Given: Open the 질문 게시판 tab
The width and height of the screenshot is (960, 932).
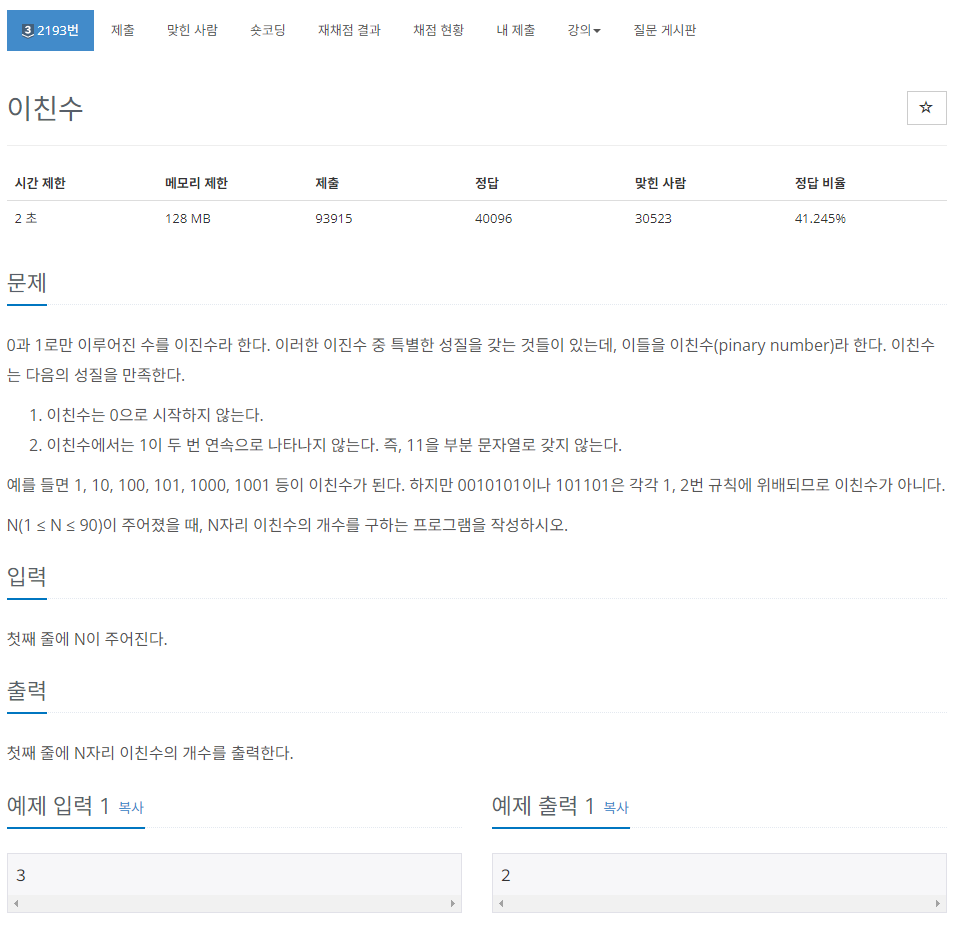Looking at the screenshot, I should tap(664, 31).
